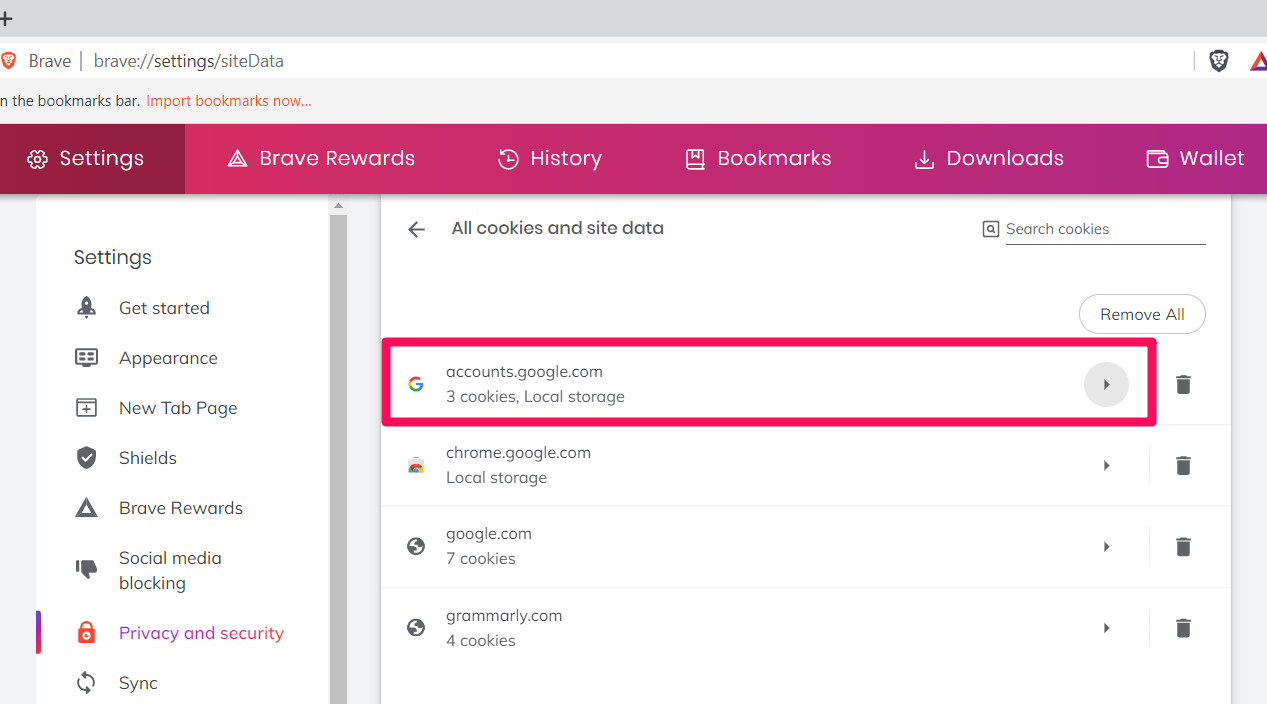Viewport: 1267px width, 704px height.
Task: Expand google.com cookies entry
Action: click(1106, 546)
